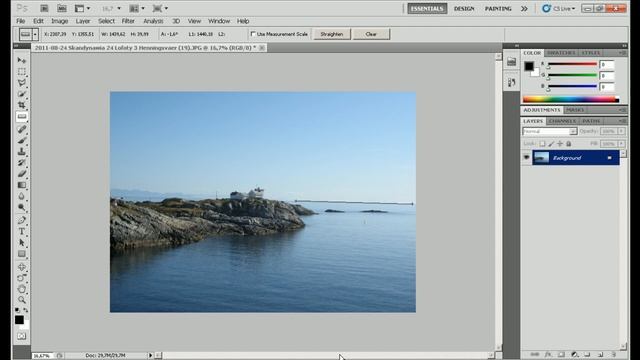This screenshot has height=360, width=640.
Task: Hide the Background layer eye icon
Action: (527, 157)
